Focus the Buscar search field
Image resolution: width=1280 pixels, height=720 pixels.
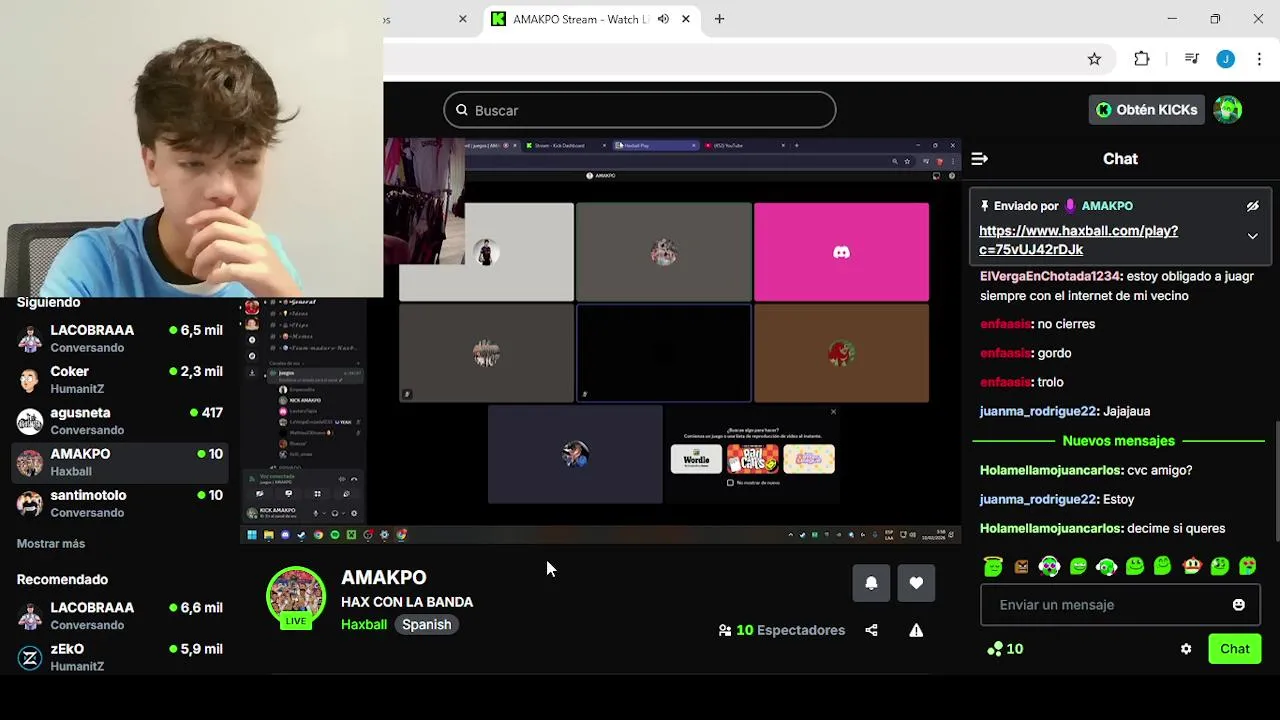[x=640, y=110]
